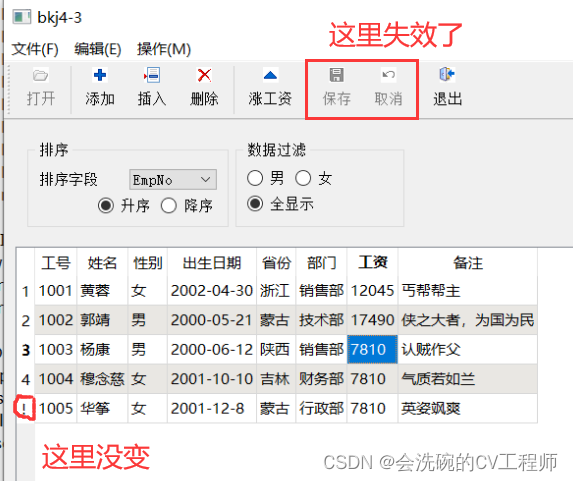Click remark cell 英姿飒爽
The height and width of the screenshot is (481, 573).
pos(468,408)
